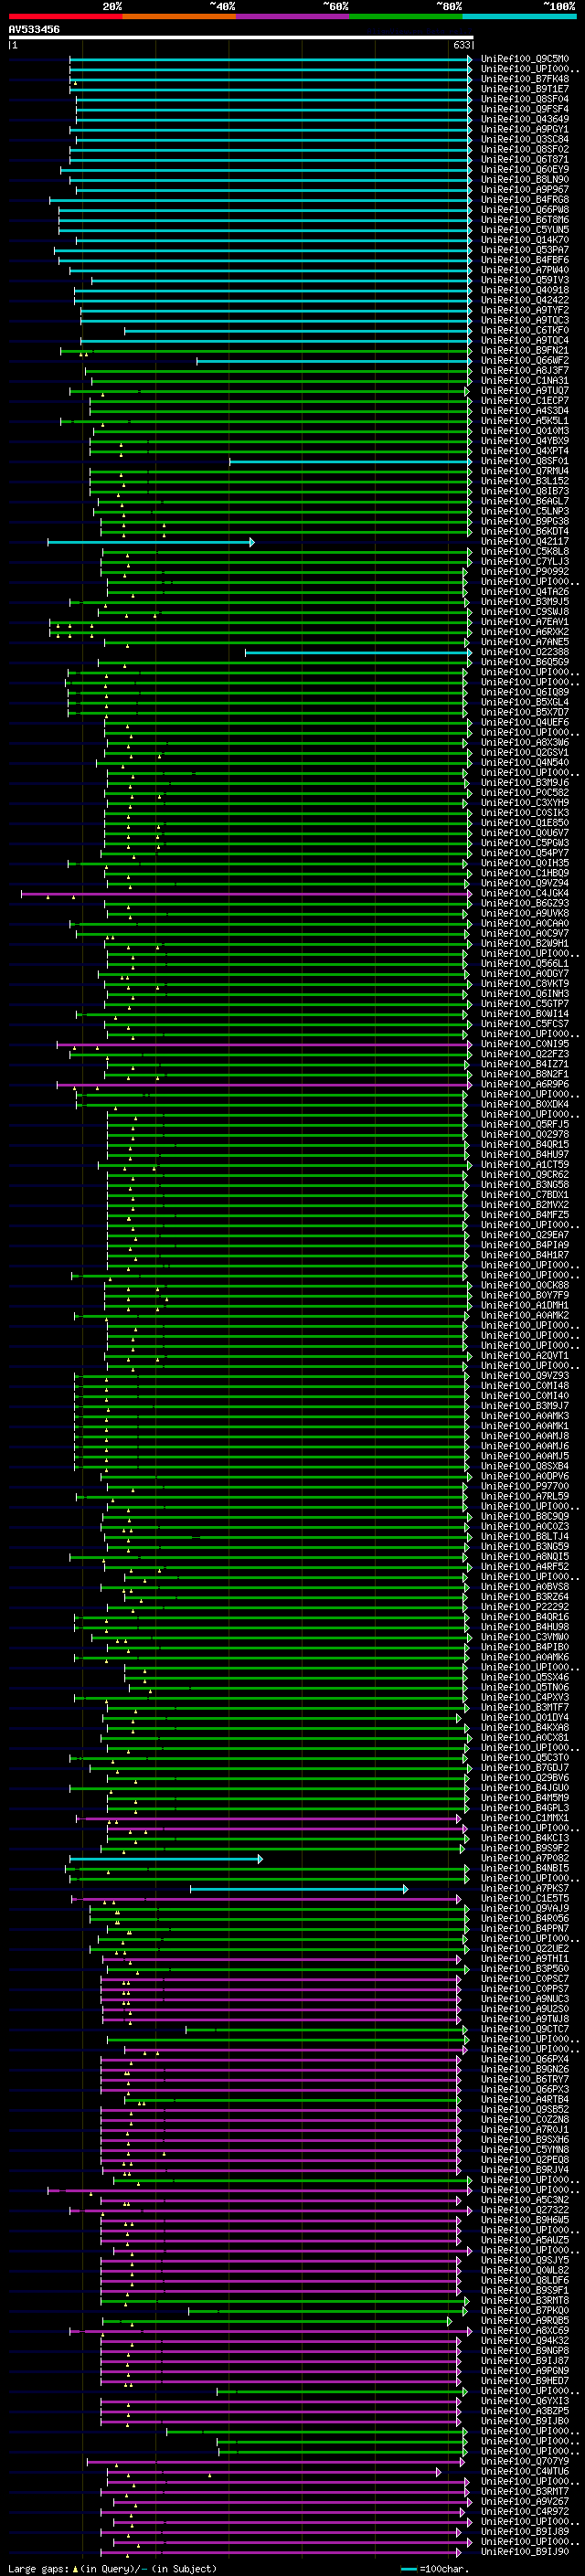Click the label UniRef100_Q6IQ89
Screen dimensions: 585x2576
[525, 692]
